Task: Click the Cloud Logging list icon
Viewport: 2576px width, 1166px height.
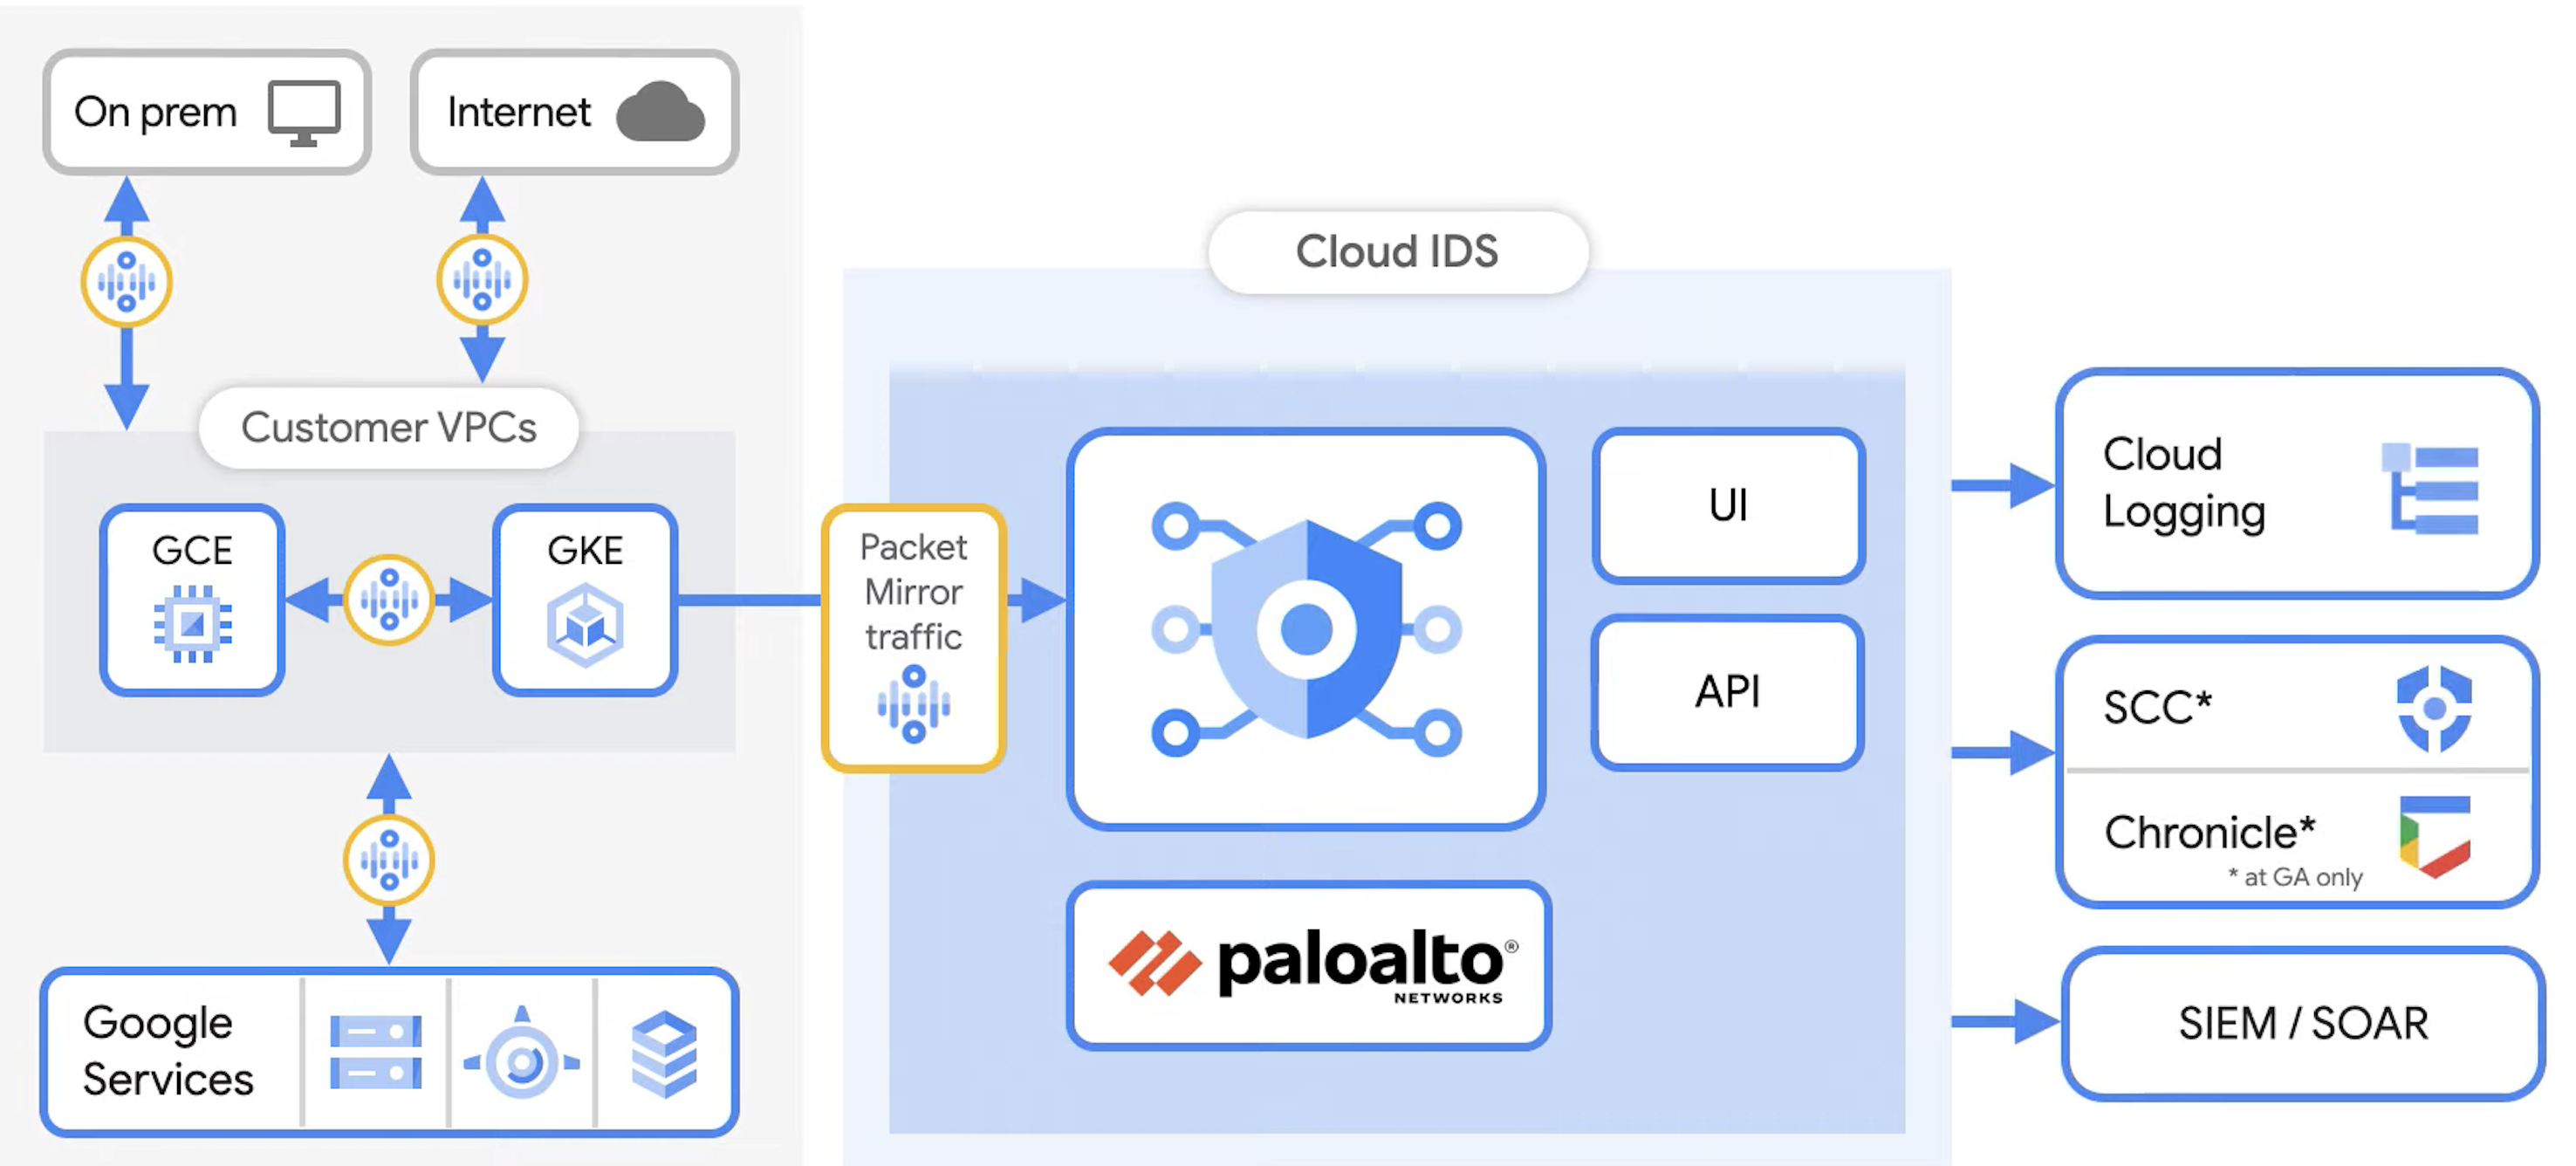Action: [2430, 487]
